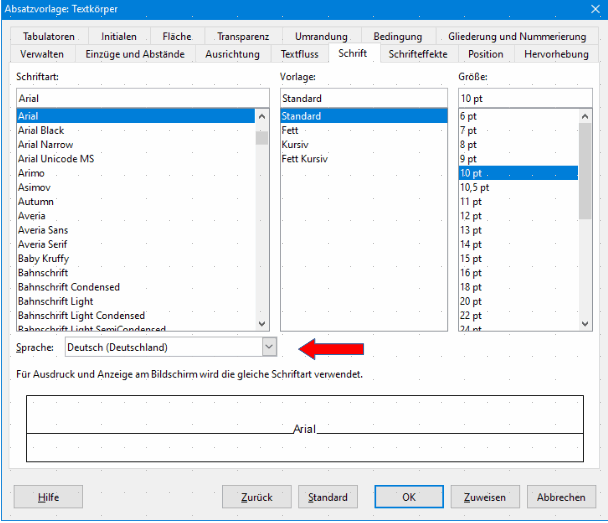
Task: Open the Hervorhebung tab
Action: (556, 54)
